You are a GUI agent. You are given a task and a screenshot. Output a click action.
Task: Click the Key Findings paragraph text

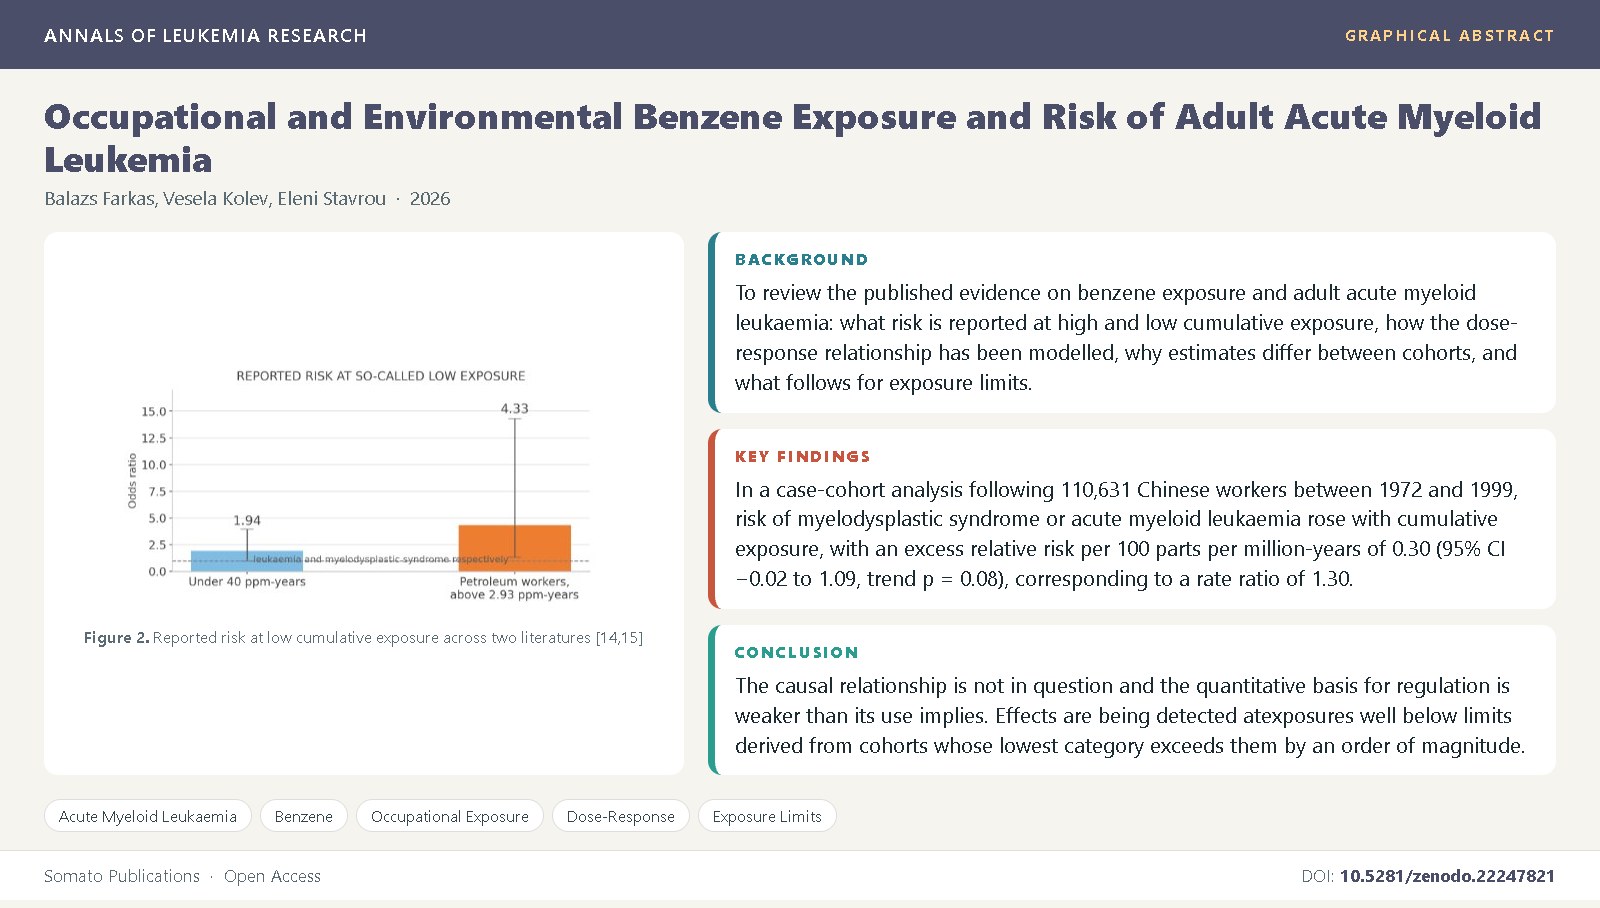coord(1126,534)
